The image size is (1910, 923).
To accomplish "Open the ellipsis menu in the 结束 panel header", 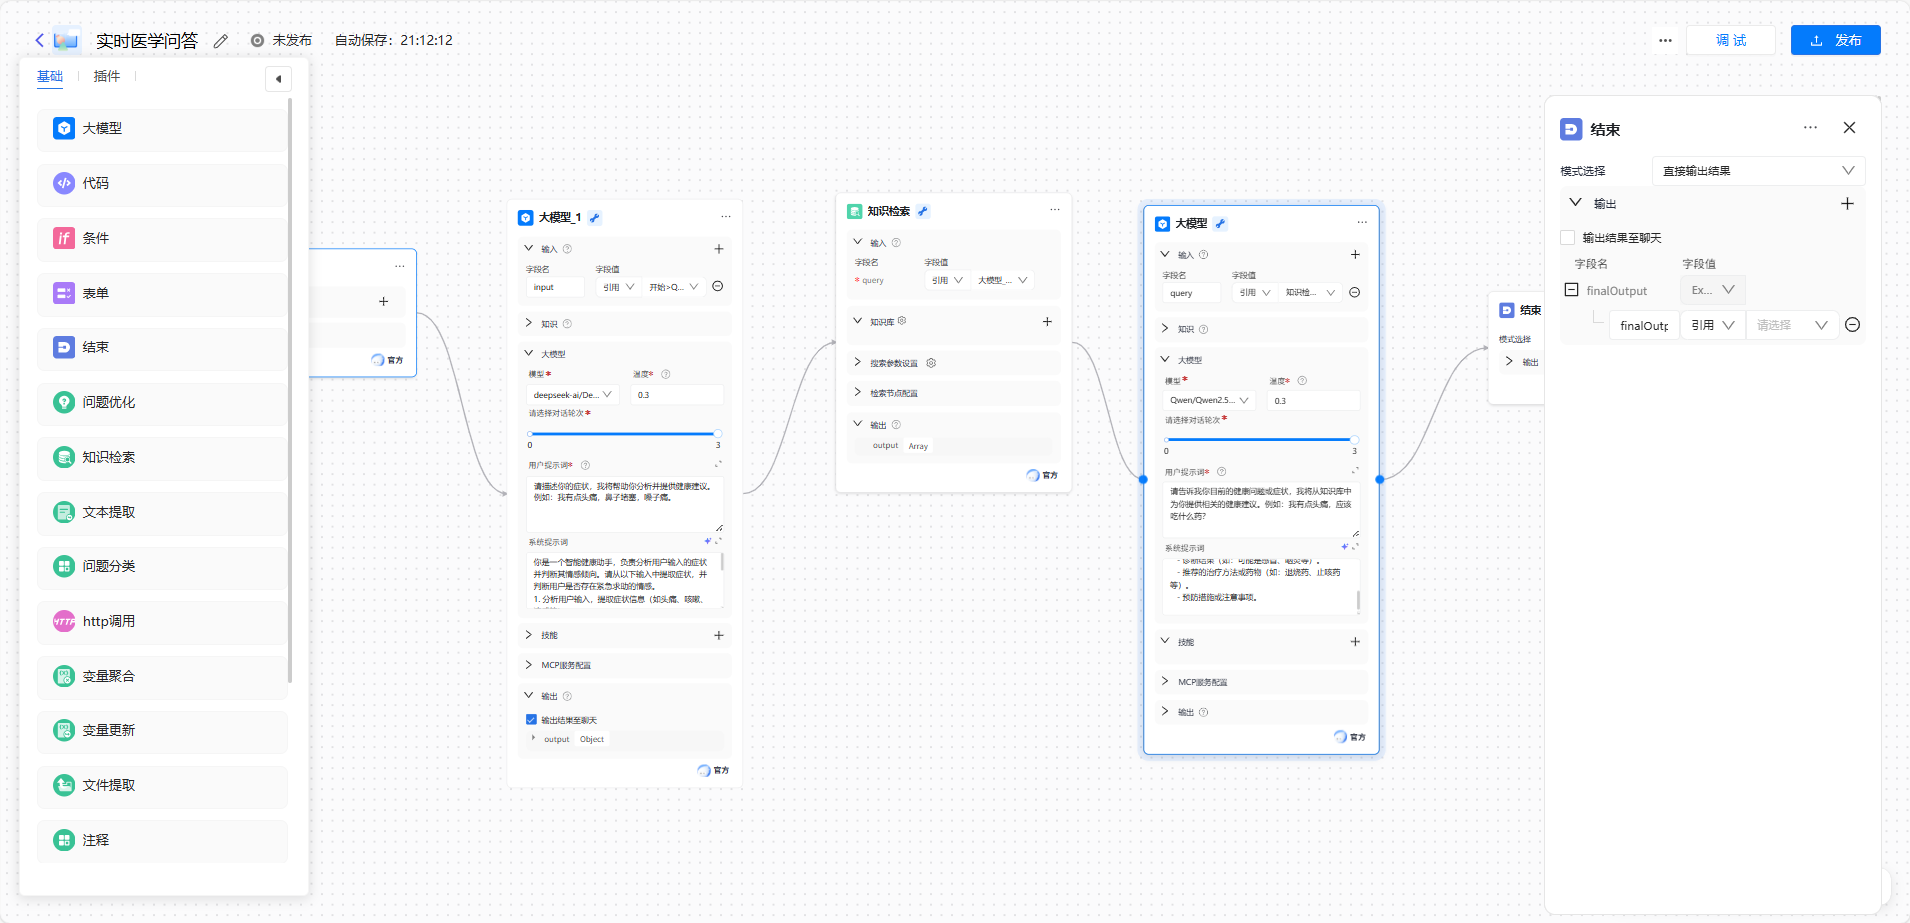I will [x=1810, y=128].
